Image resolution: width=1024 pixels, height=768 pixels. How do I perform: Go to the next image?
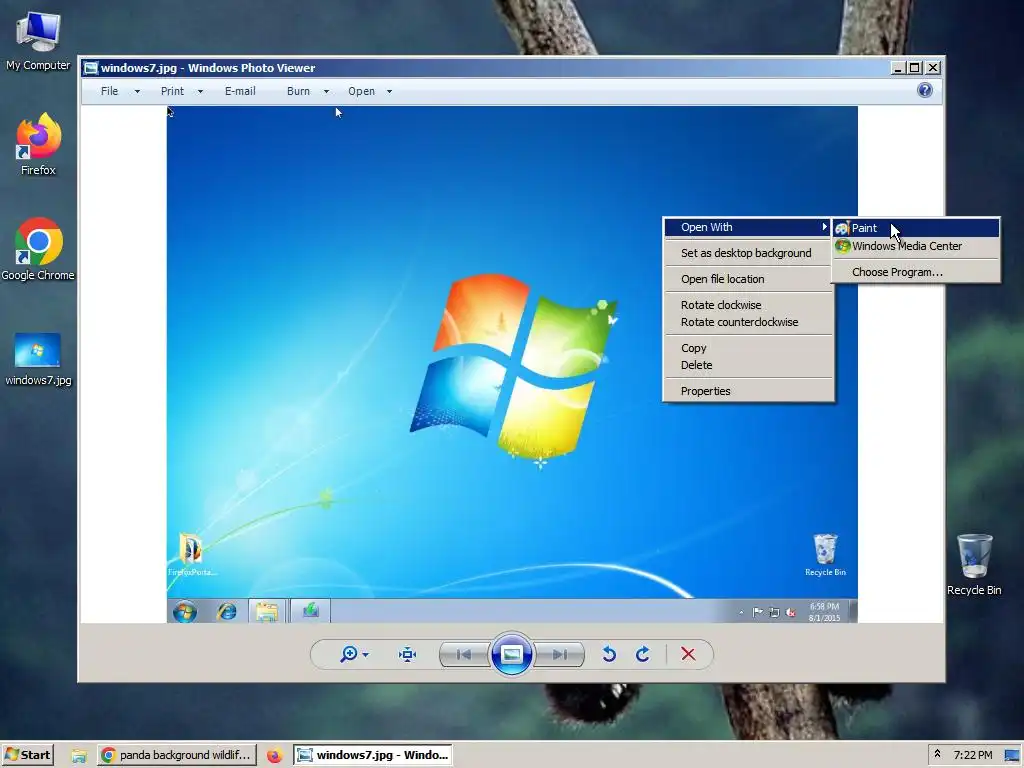(559, 654)
